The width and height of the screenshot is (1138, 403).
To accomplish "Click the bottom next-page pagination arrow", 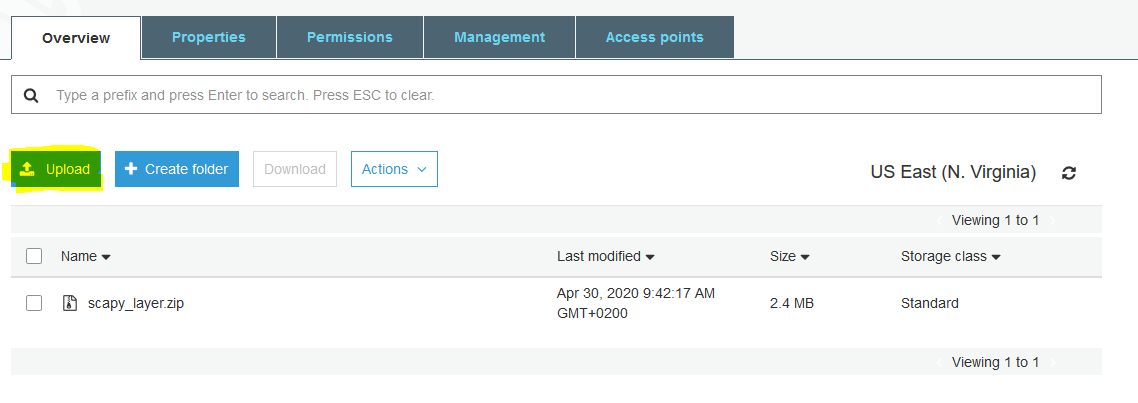I will pos(1053,362).
